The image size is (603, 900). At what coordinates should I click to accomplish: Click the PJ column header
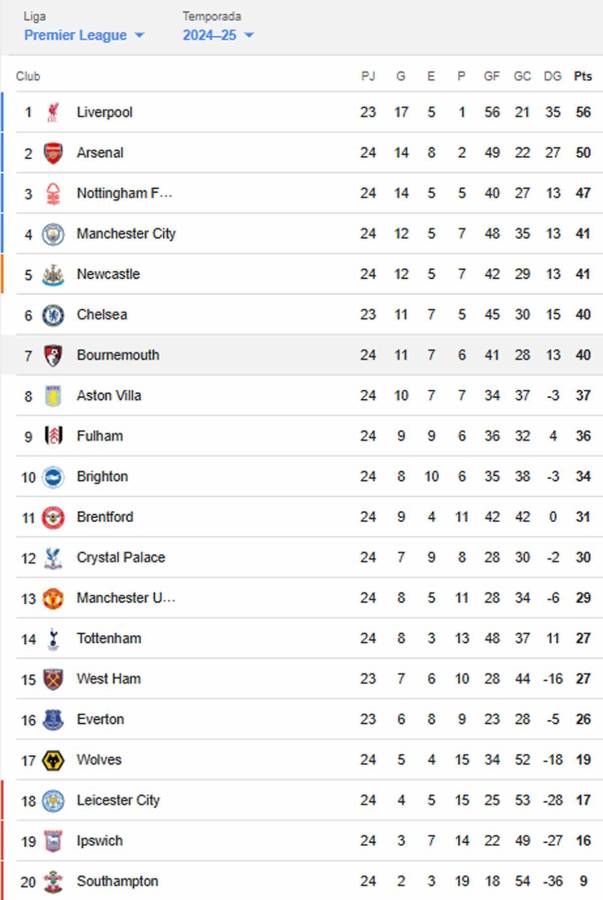point(369,75)
